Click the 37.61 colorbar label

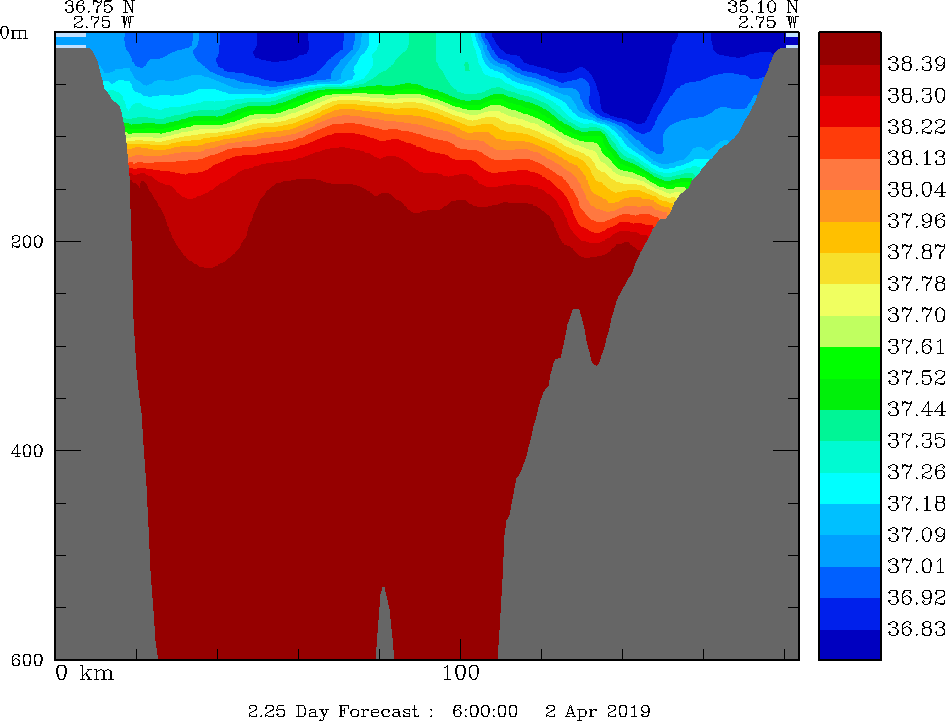point(916,346)
